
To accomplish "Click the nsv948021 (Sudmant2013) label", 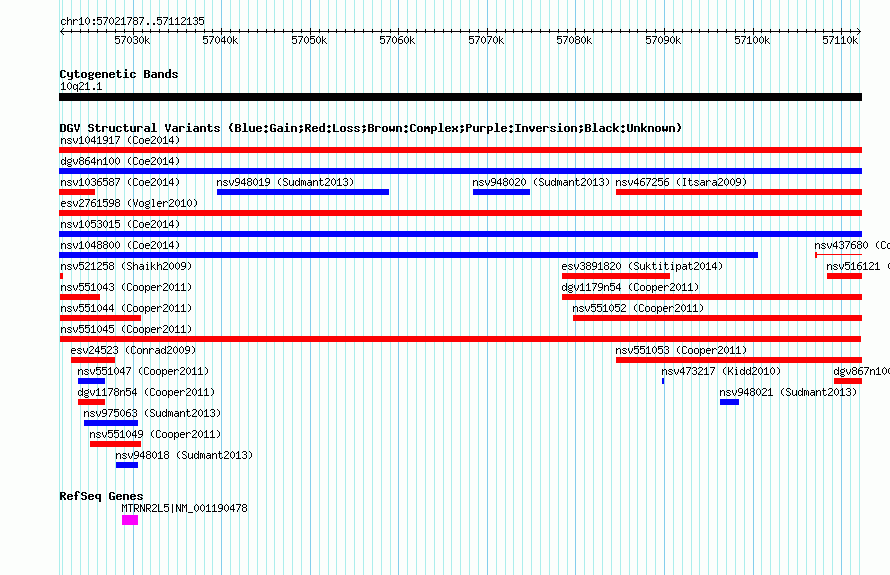I will (x=788, y=392).
